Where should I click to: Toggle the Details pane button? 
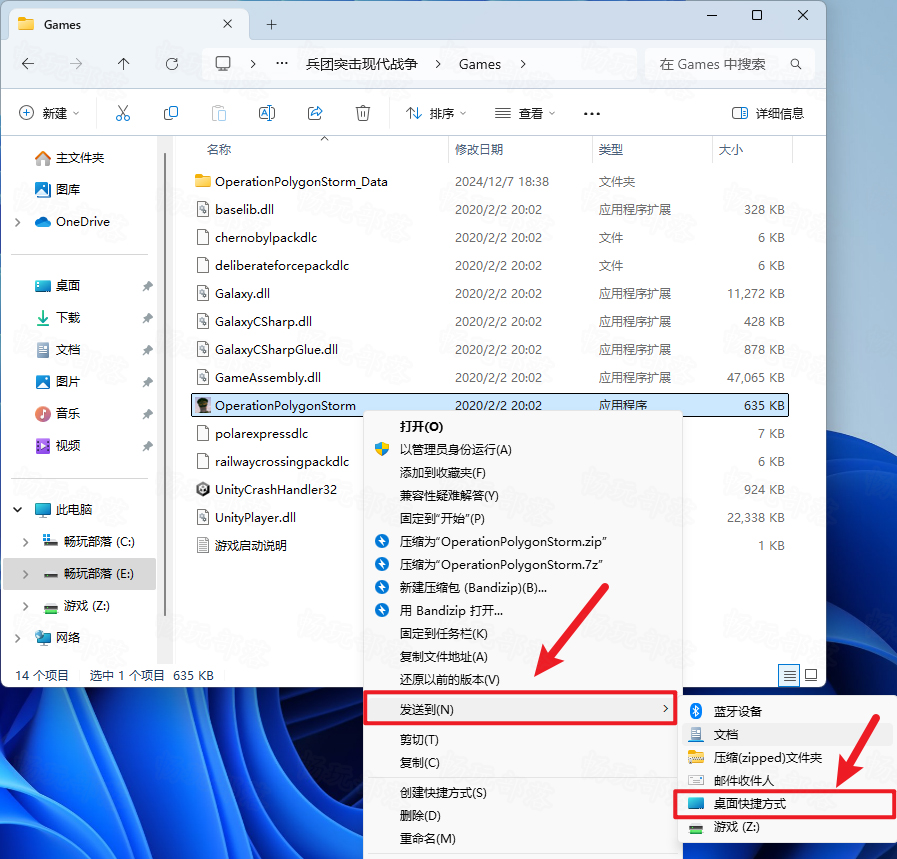point(768,113)
